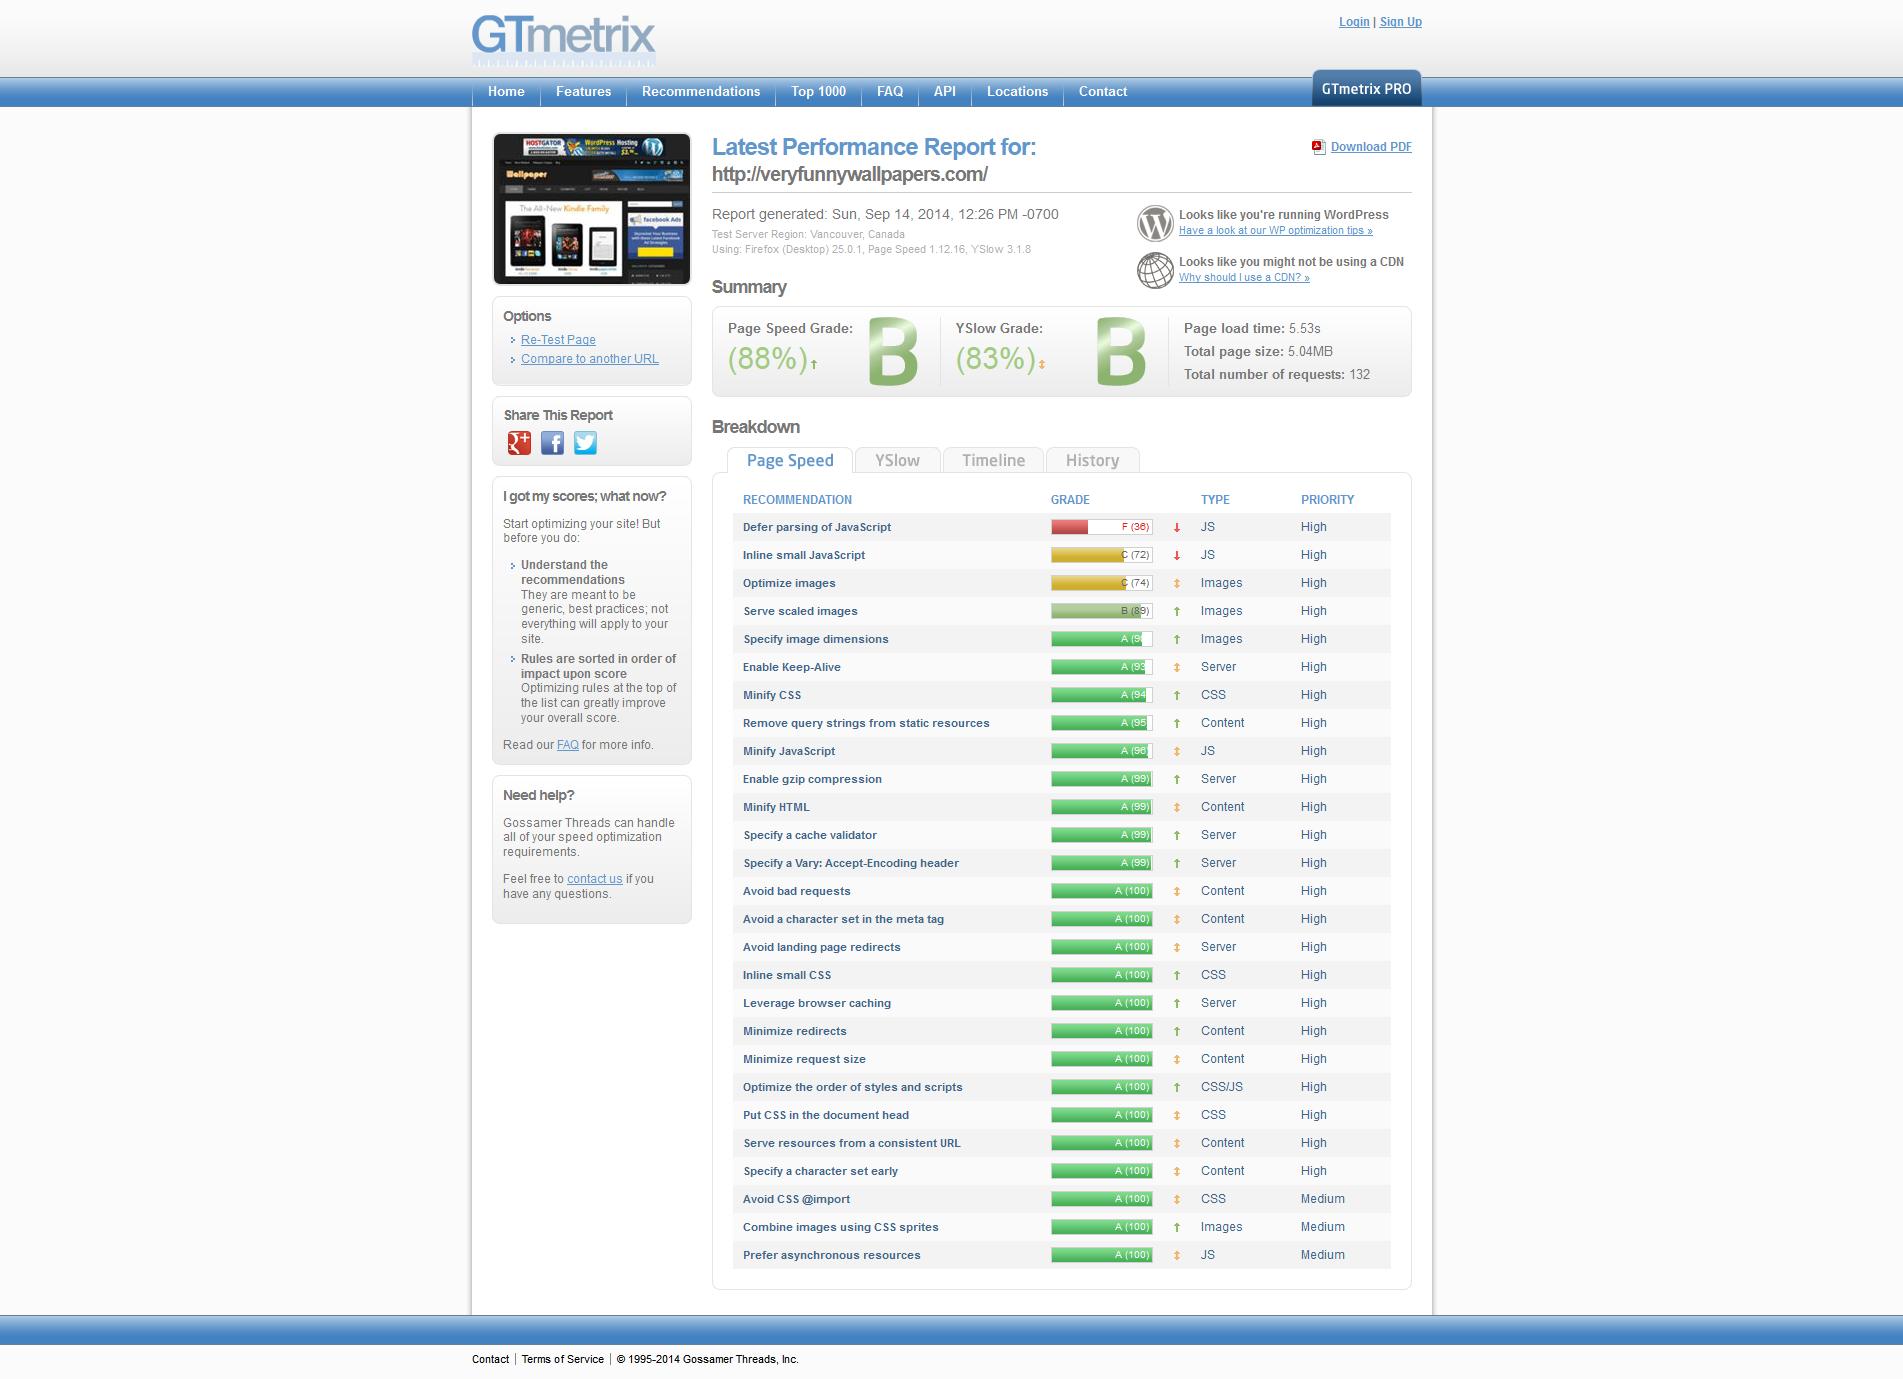This screenshot has height=1379, width=1903.
Task: Expand the Leverage browser caching recommendation
Action: tap(816, 1003)
